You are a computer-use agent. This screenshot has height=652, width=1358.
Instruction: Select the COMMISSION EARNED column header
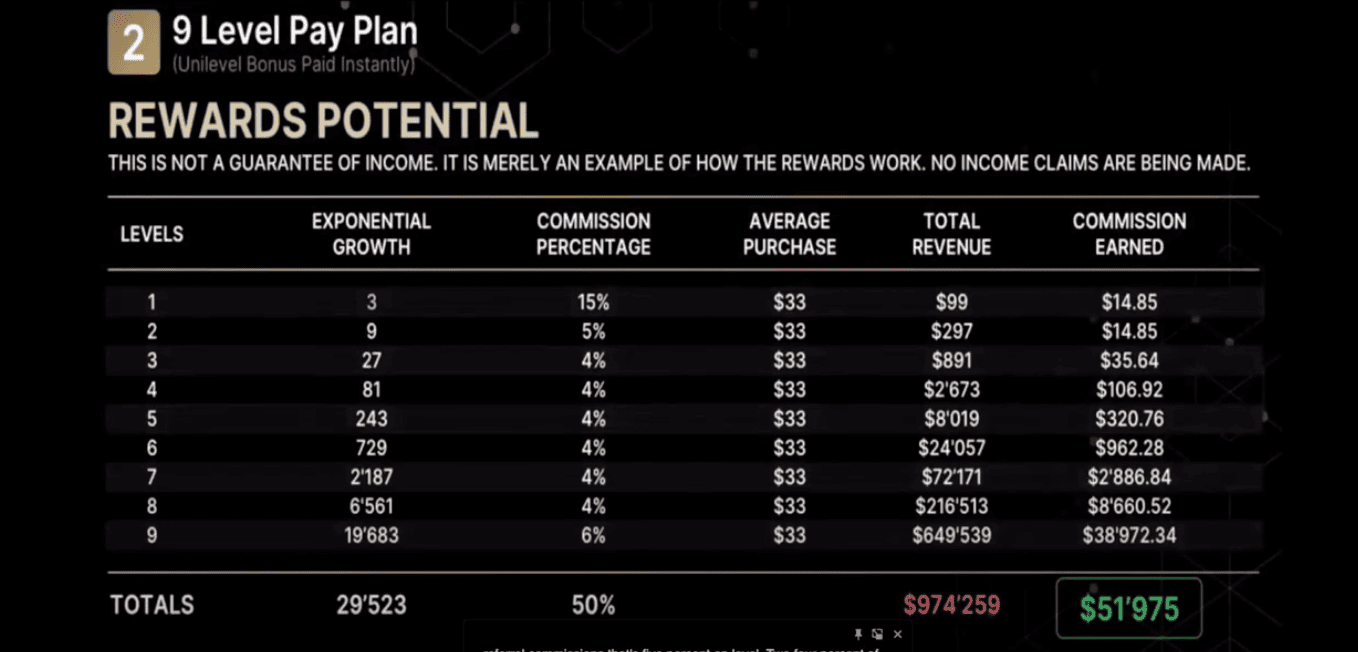pos(1129,234)
